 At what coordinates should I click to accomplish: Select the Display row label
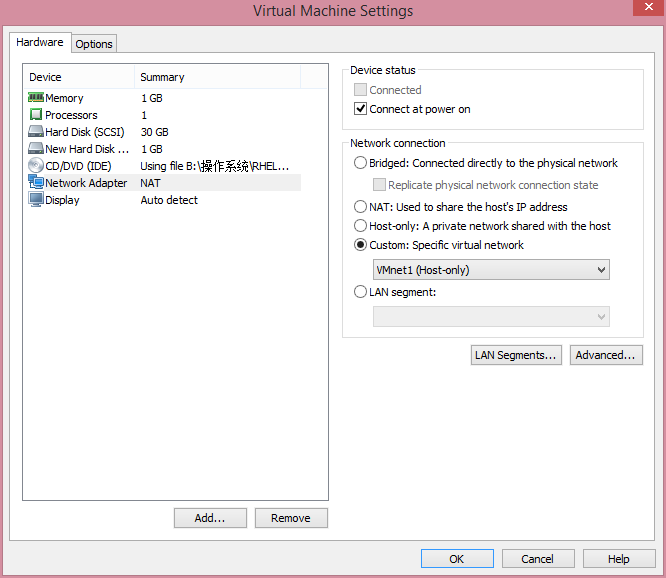[62, 200]
